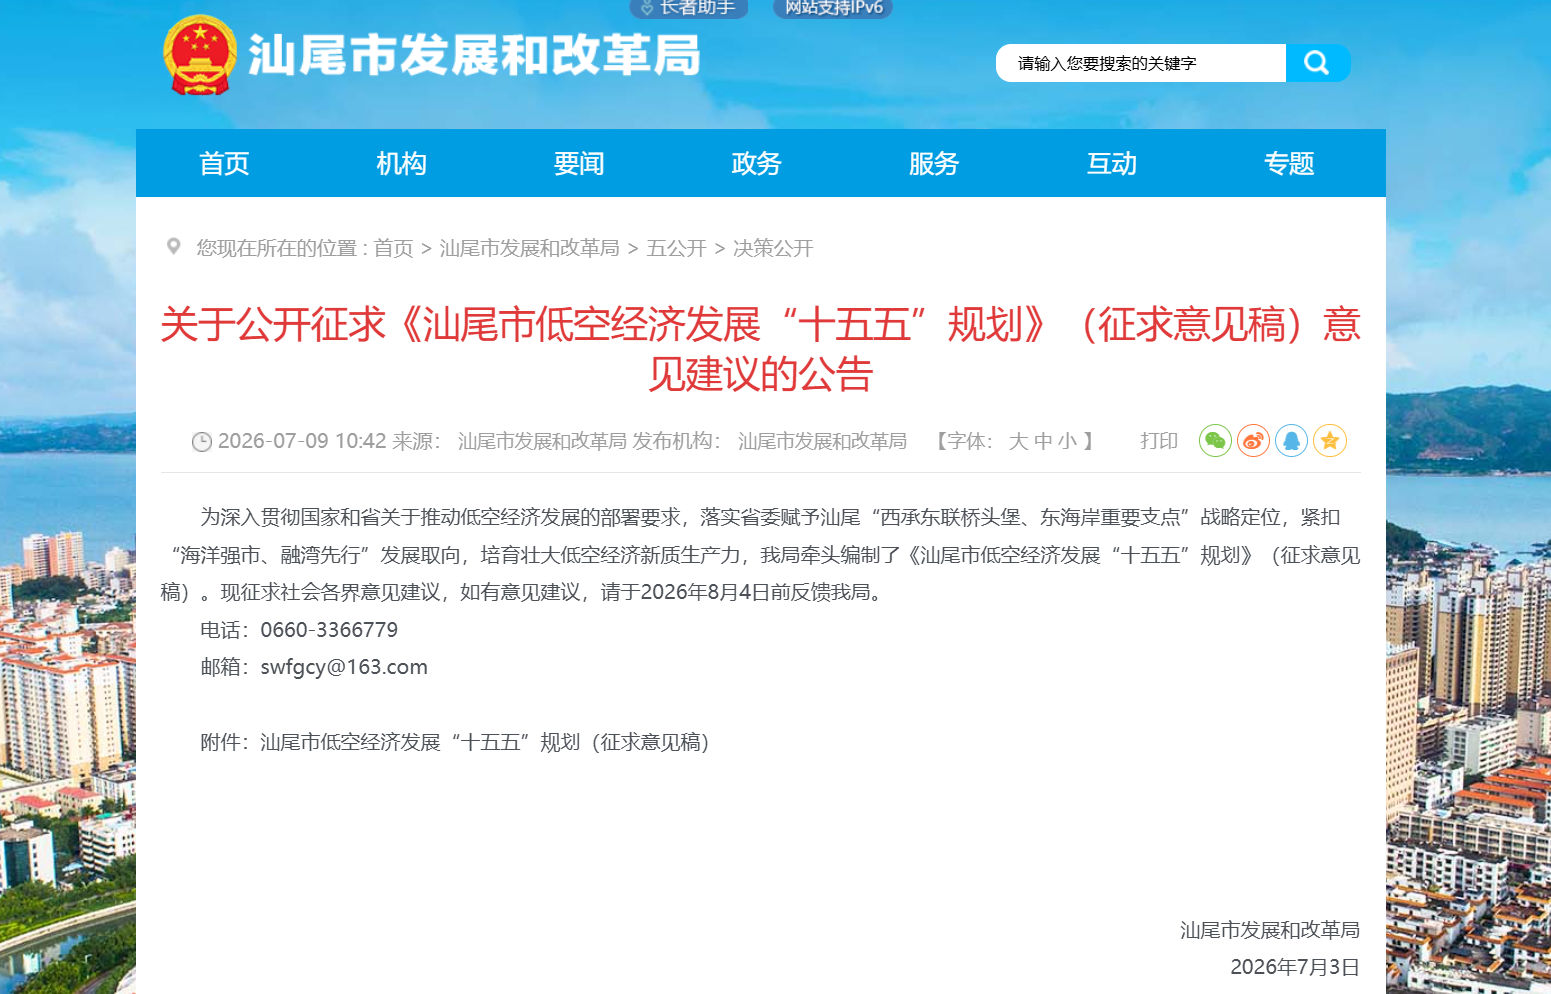
Task: Click the national emblem logo
Action: [x=200, y=56]
